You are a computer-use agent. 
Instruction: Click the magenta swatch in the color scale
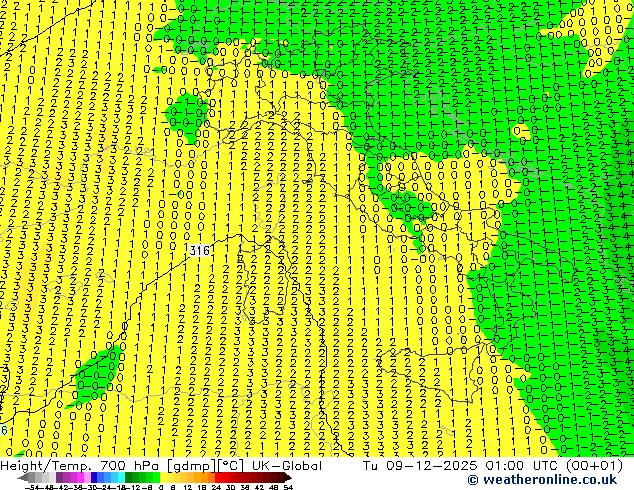coord(80,478)
